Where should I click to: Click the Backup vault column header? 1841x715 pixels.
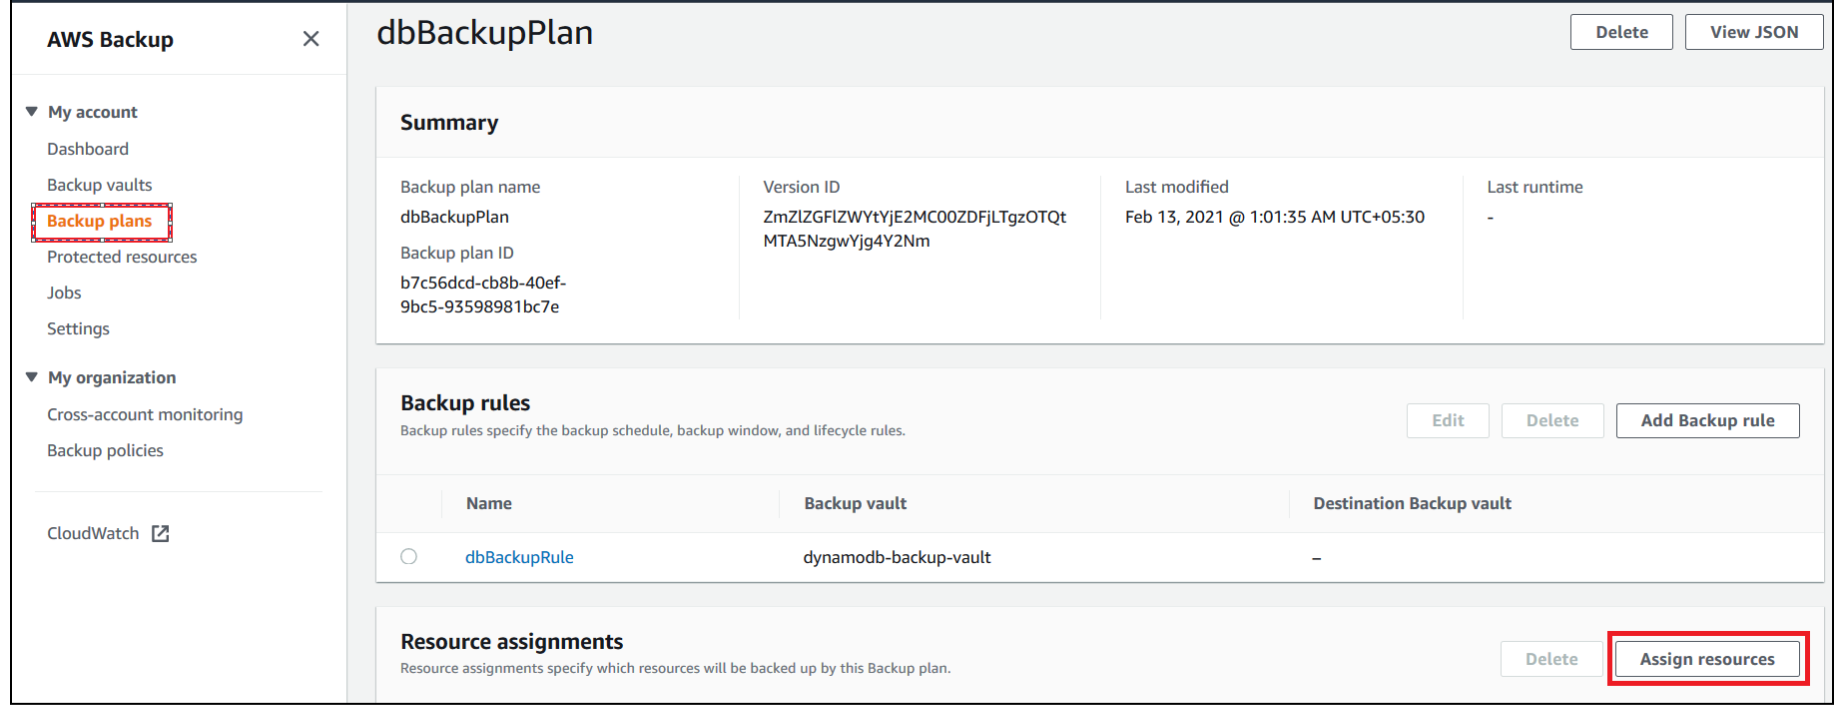[x=855, y=503]
